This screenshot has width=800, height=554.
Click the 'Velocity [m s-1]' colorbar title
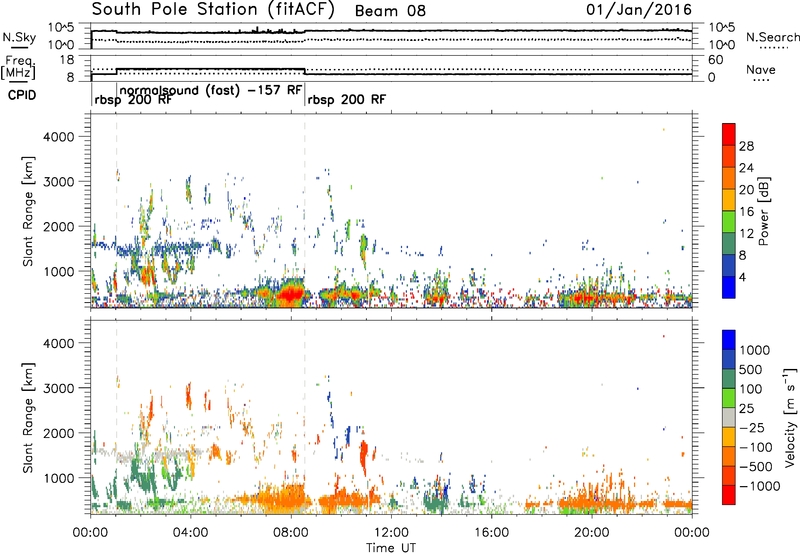click(x=790, y=417)
